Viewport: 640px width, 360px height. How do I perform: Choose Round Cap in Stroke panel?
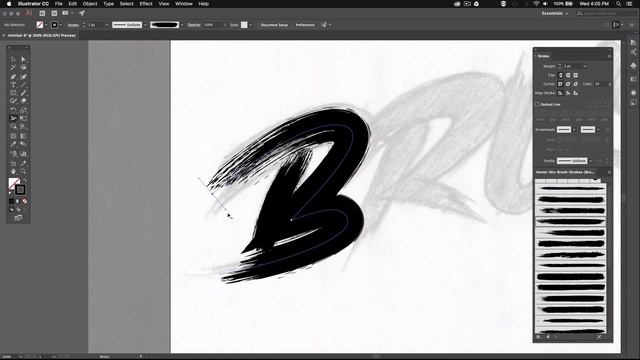(x=568, y=75)
